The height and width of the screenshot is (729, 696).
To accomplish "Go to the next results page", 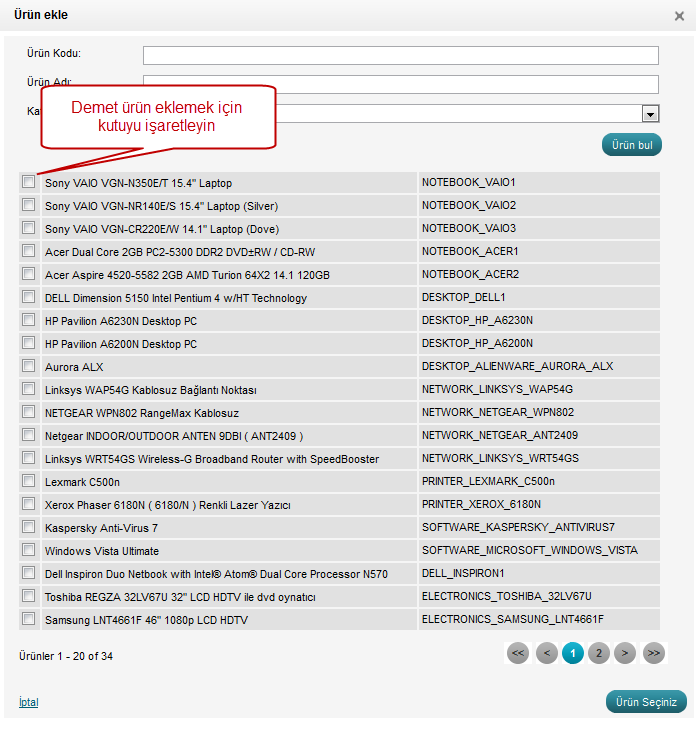I will (x=625, y=653).
